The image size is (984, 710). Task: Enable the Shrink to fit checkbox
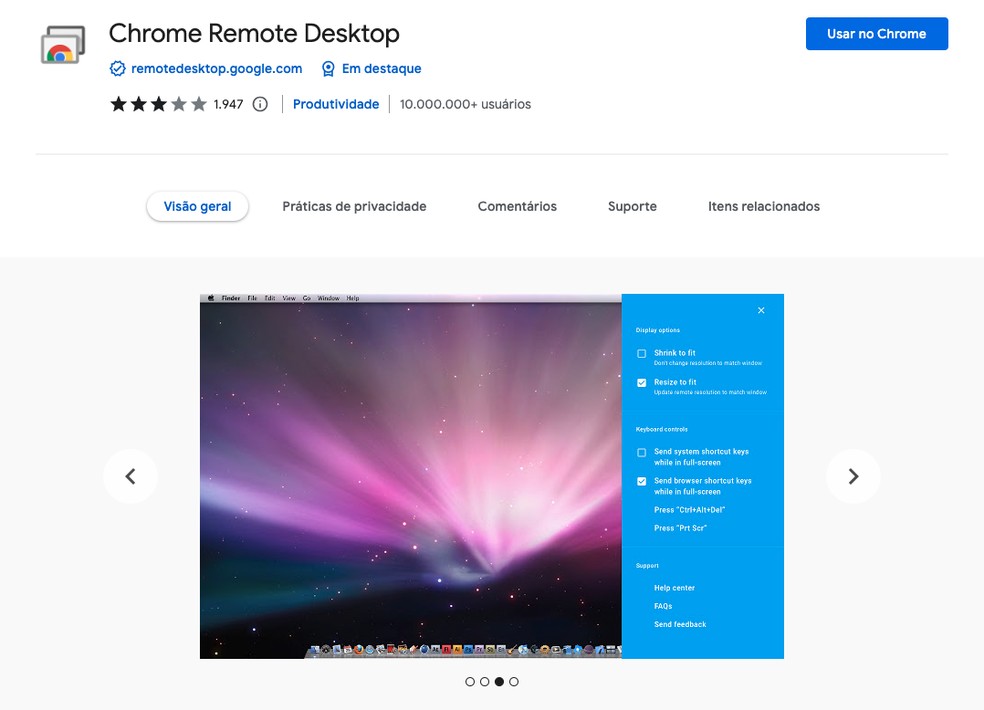(643, 352)
